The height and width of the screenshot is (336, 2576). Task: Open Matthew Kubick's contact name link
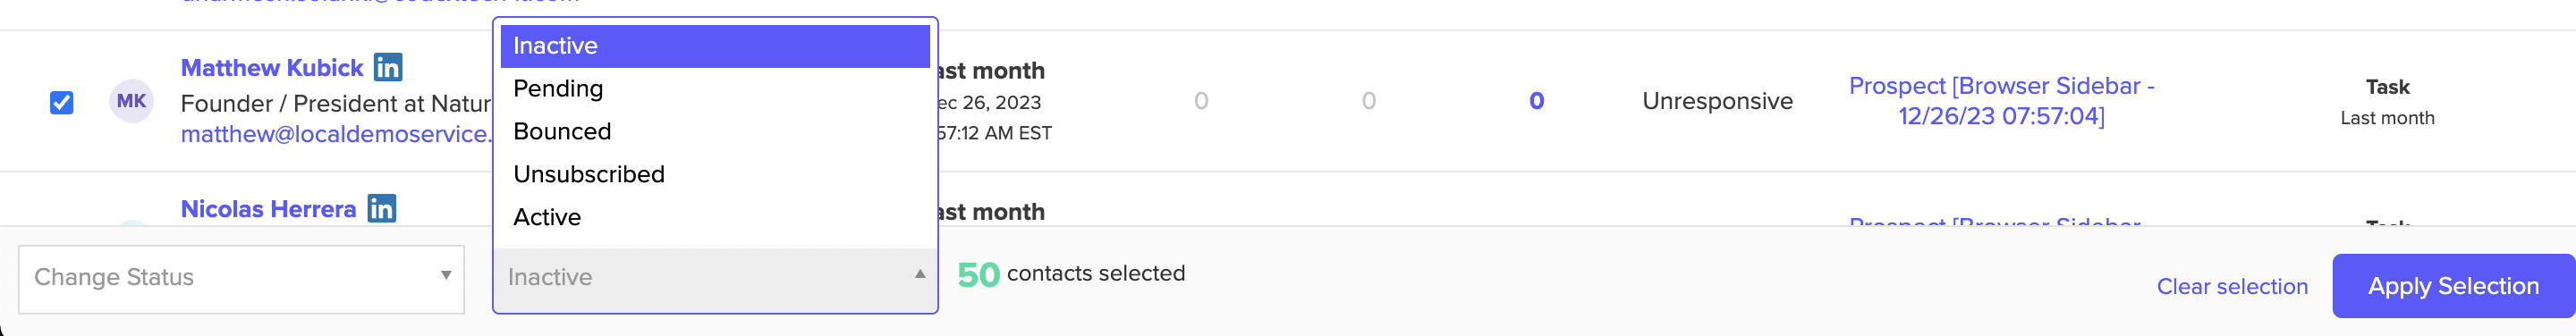tap(272, 68)
